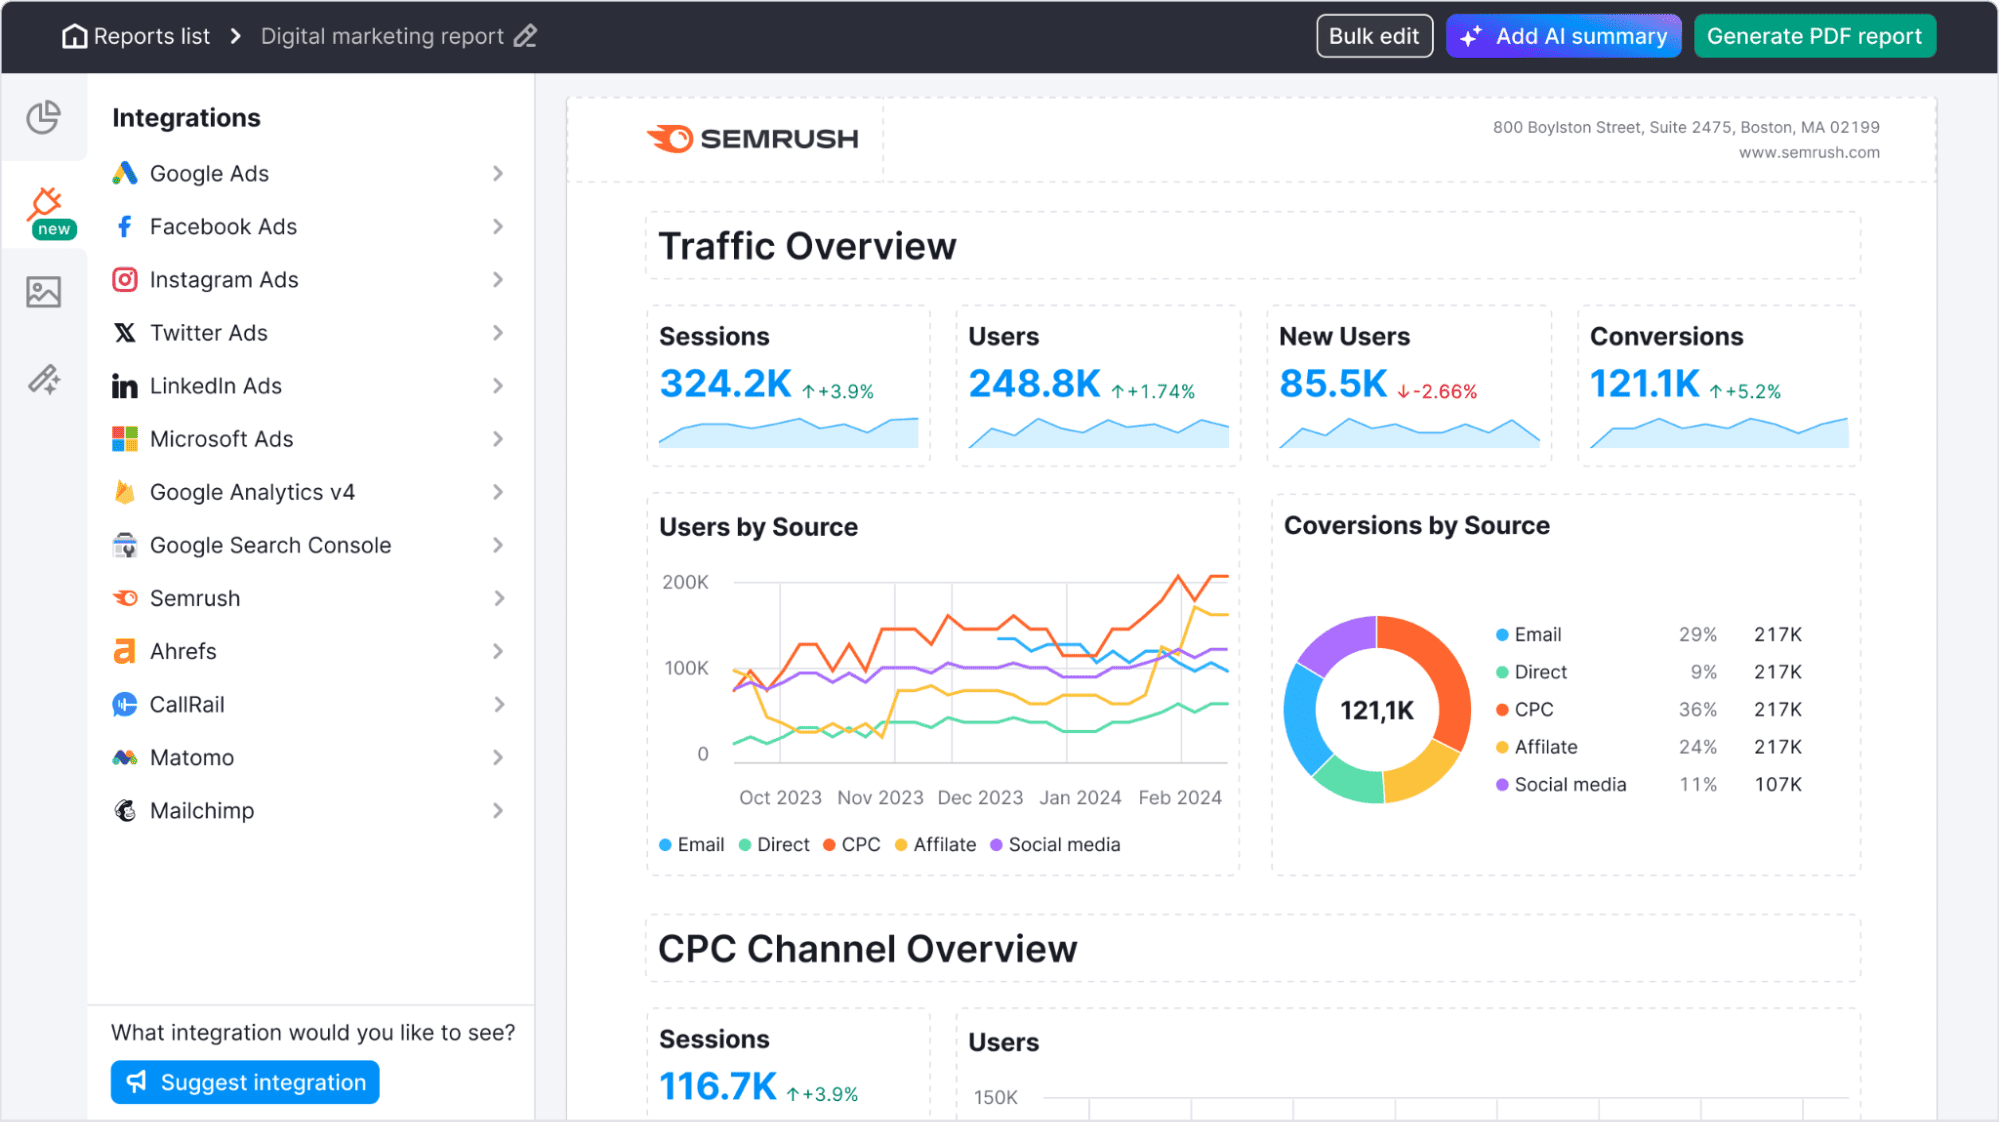
Task: Click the Suggest integration button
Action: (244, 1082)
